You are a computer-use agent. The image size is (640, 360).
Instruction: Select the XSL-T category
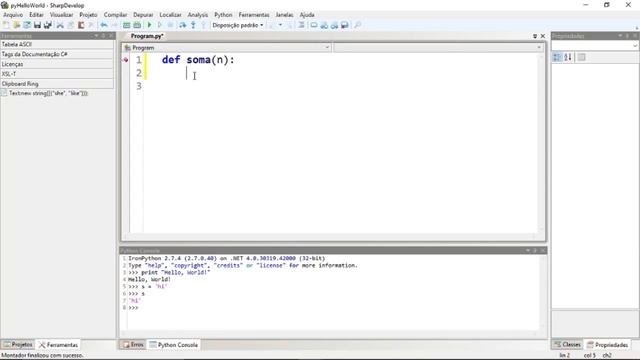[x=57, y=74]
